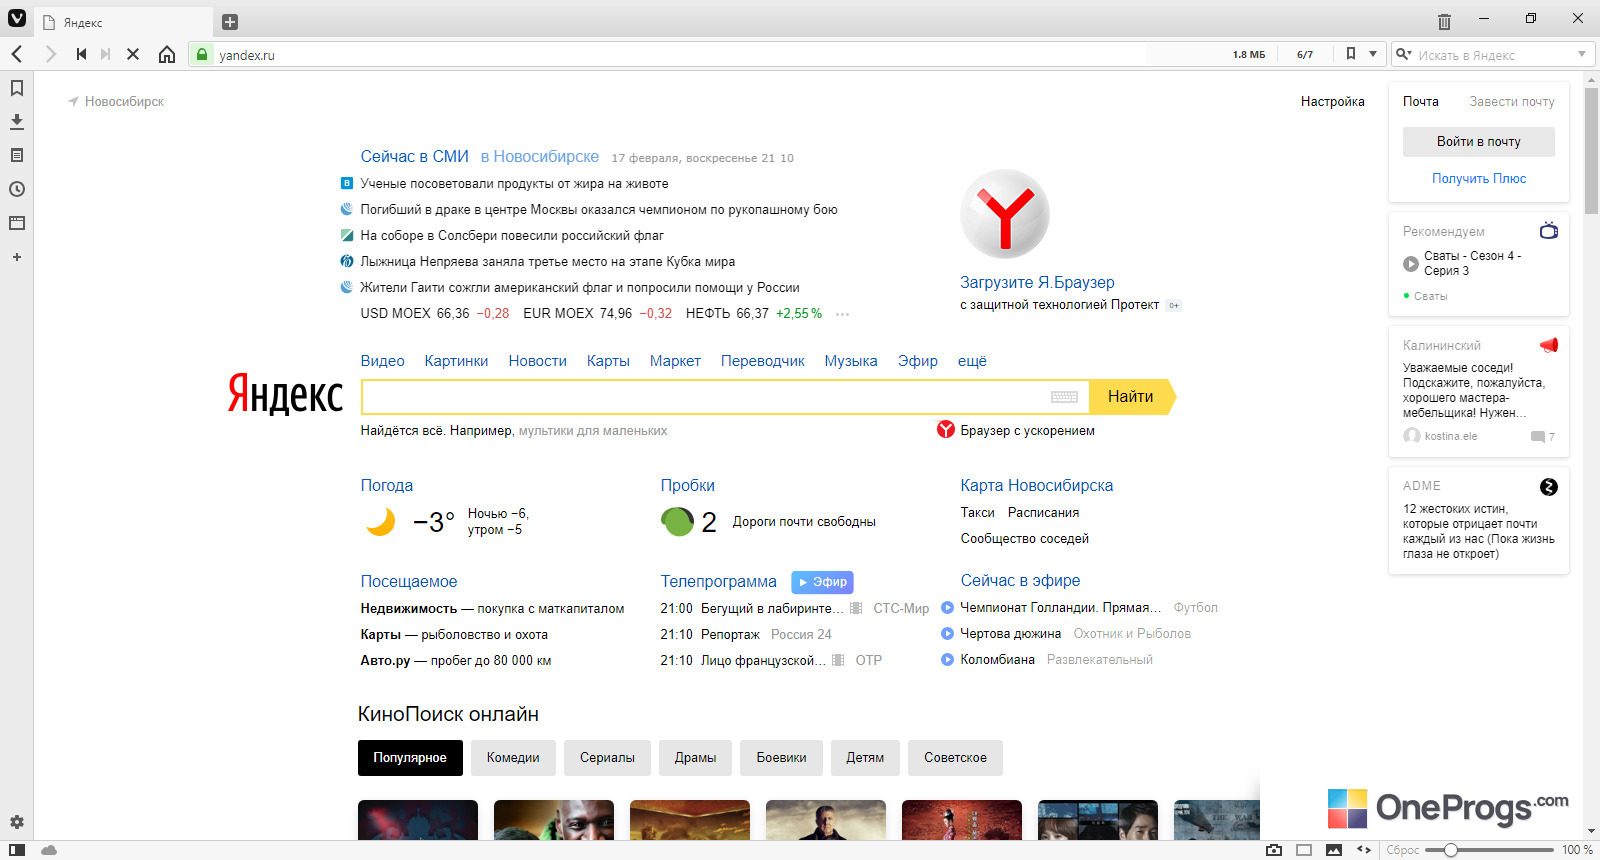Toggle image loading in the status bar
Screen dimensions: 1600x860
[1334, 850]
